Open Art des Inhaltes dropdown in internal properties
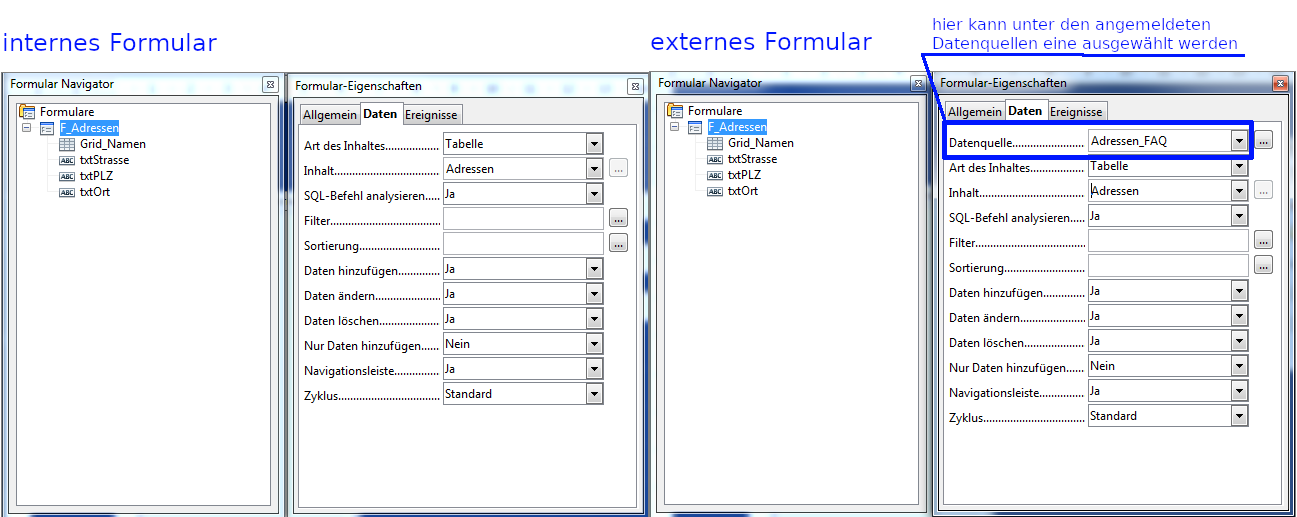Image resolution: width=1297 pixels, height=517 pixels. click(x=594, y=144)
